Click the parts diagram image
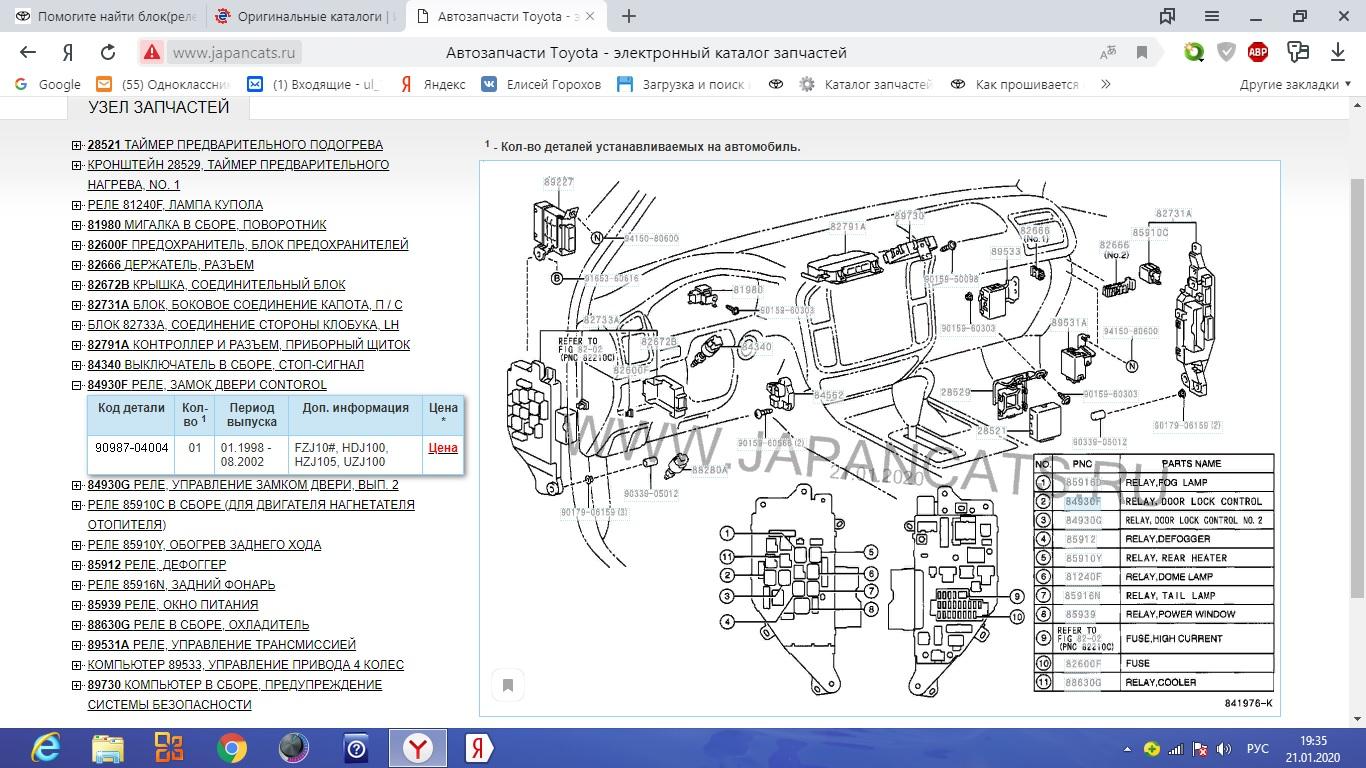The height and width of the screenshot is (768, 1366). point(880,438)
